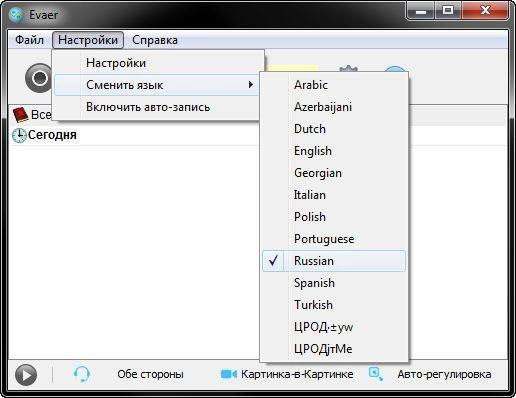Click the Авто-регулировка resize icon
The width and height of the screenshot is (516, 398).
point(376,374)
